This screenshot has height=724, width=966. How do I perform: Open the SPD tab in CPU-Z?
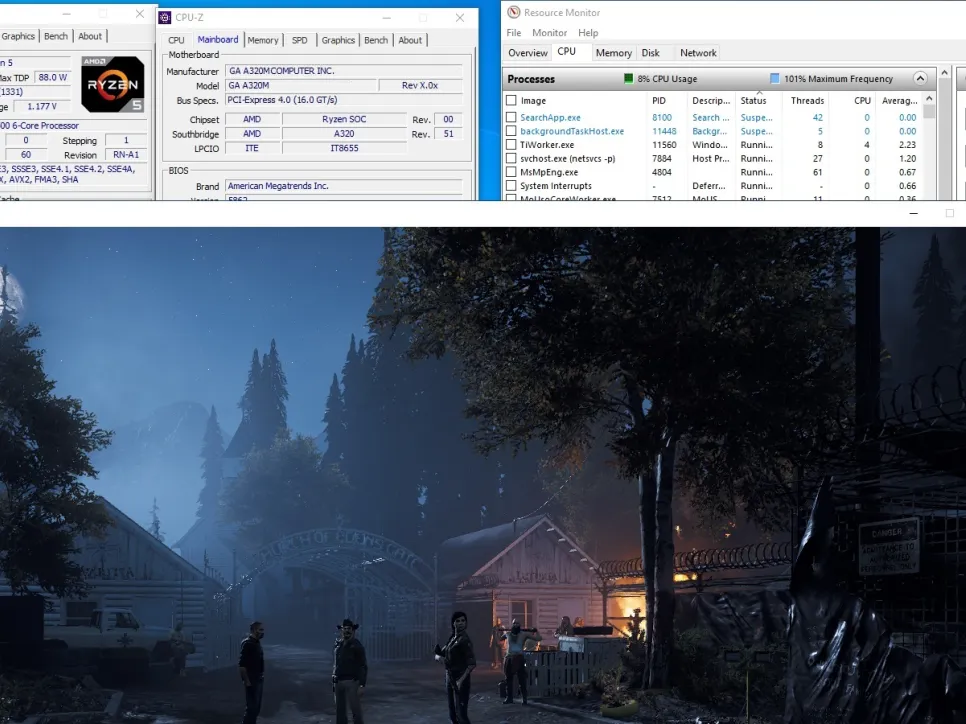pyautogui.click(x=299, y=40)
